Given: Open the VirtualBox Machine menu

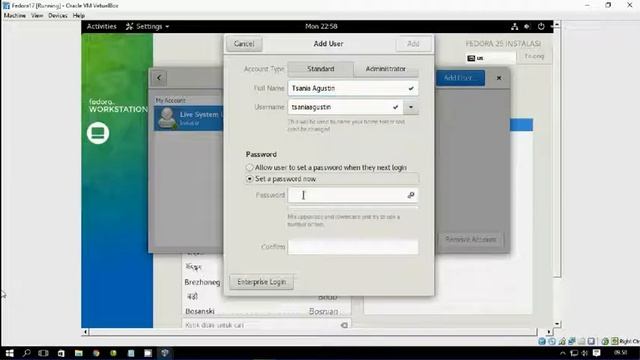Looking at the screenshot, I should coord(15,16).
